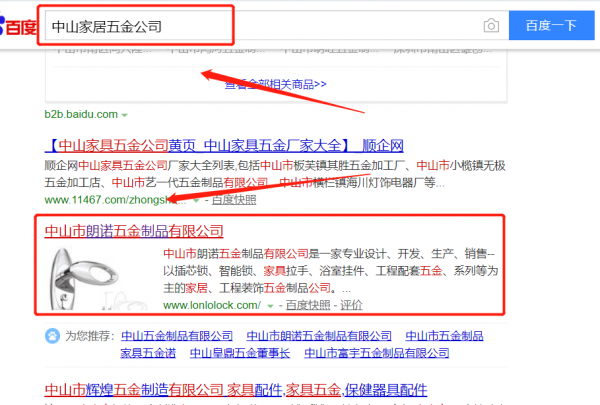Open 查看全部相关商品 link
The width and height of the screenshot is (600, 405).
pos(277,85)
